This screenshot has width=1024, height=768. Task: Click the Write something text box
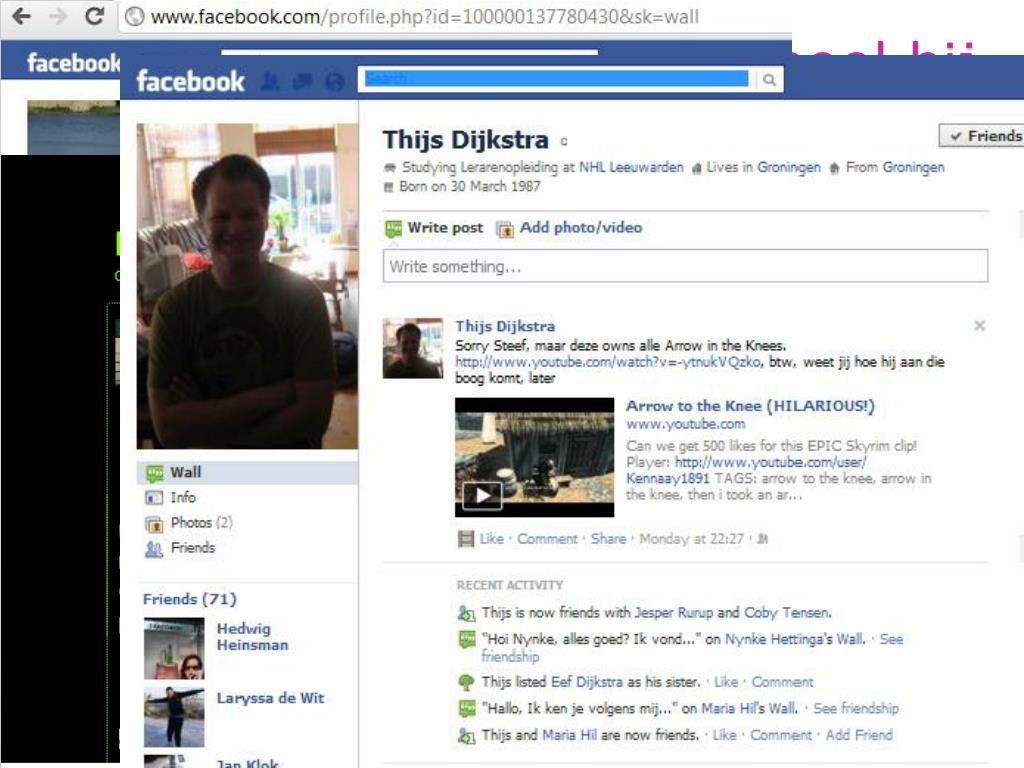[685, 266]
